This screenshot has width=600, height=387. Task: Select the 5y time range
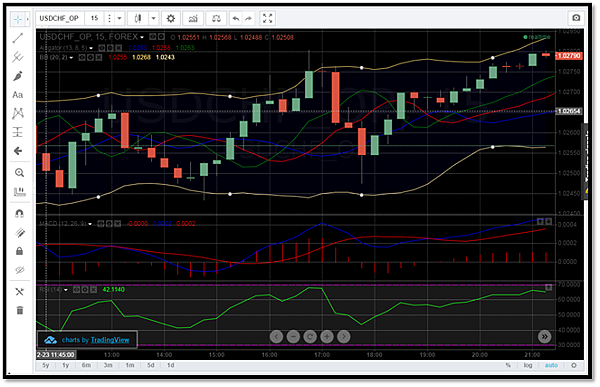click(46, 365)
